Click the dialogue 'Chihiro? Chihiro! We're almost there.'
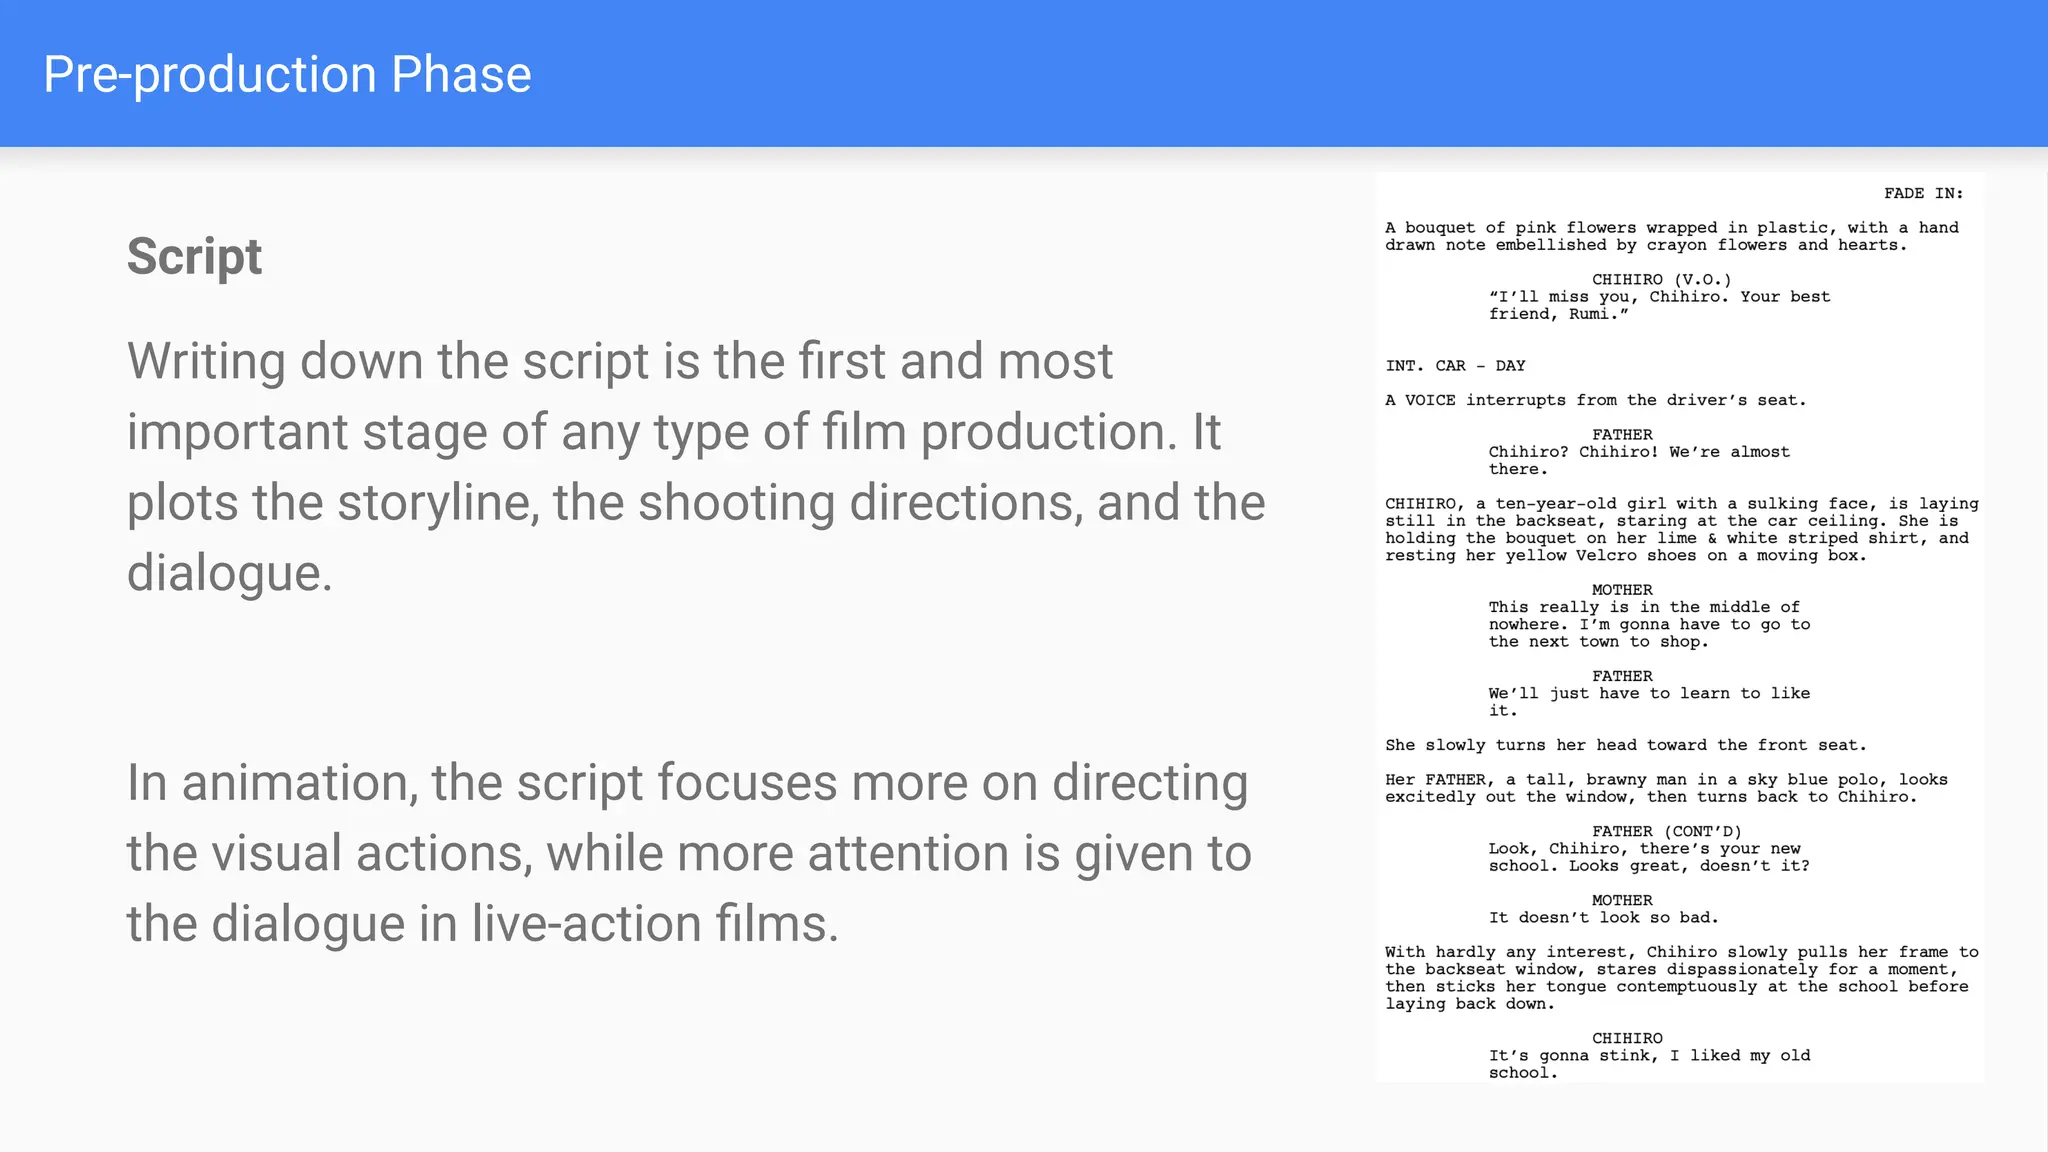 tap(1639, 461)
